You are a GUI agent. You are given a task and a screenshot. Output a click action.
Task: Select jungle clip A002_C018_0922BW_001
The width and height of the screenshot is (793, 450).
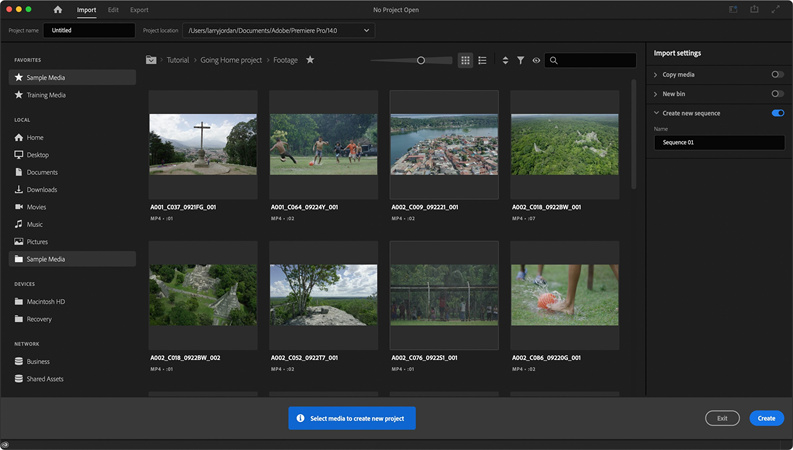click(x=565, y=145)
